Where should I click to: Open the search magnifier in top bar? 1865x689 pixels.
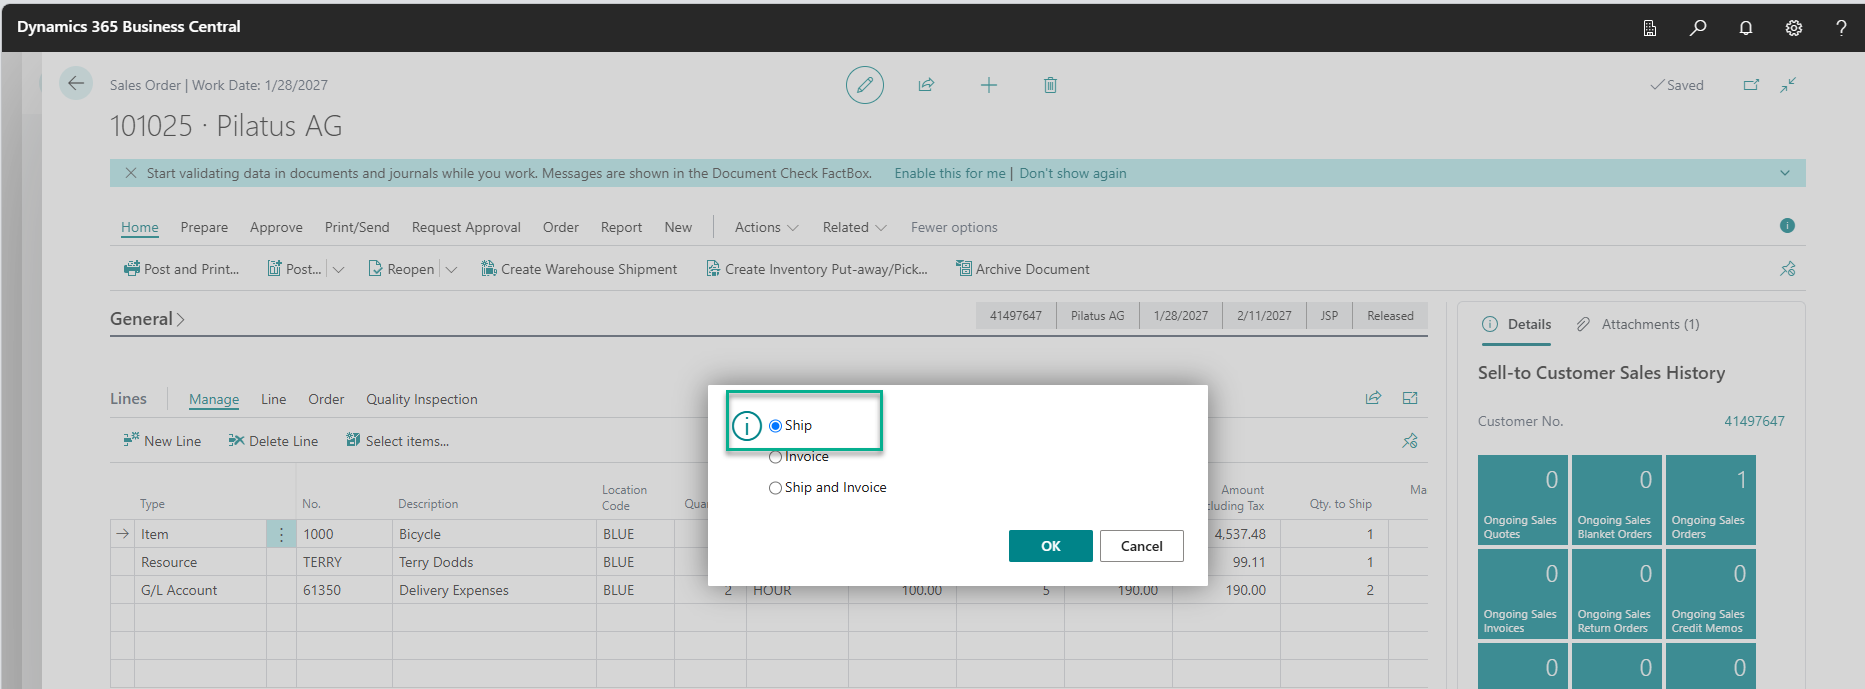coord(1698,27)
